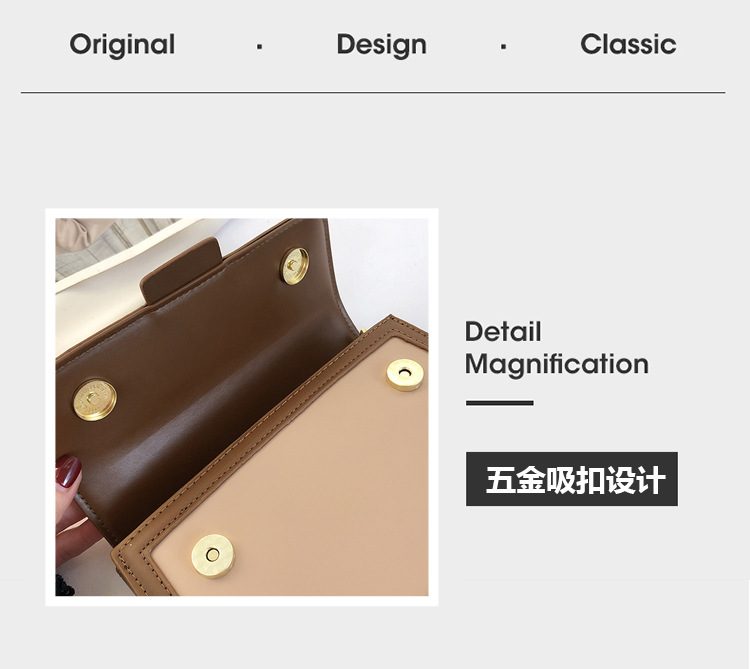
Task: Click the "Classic" header word
Action: 628,44
